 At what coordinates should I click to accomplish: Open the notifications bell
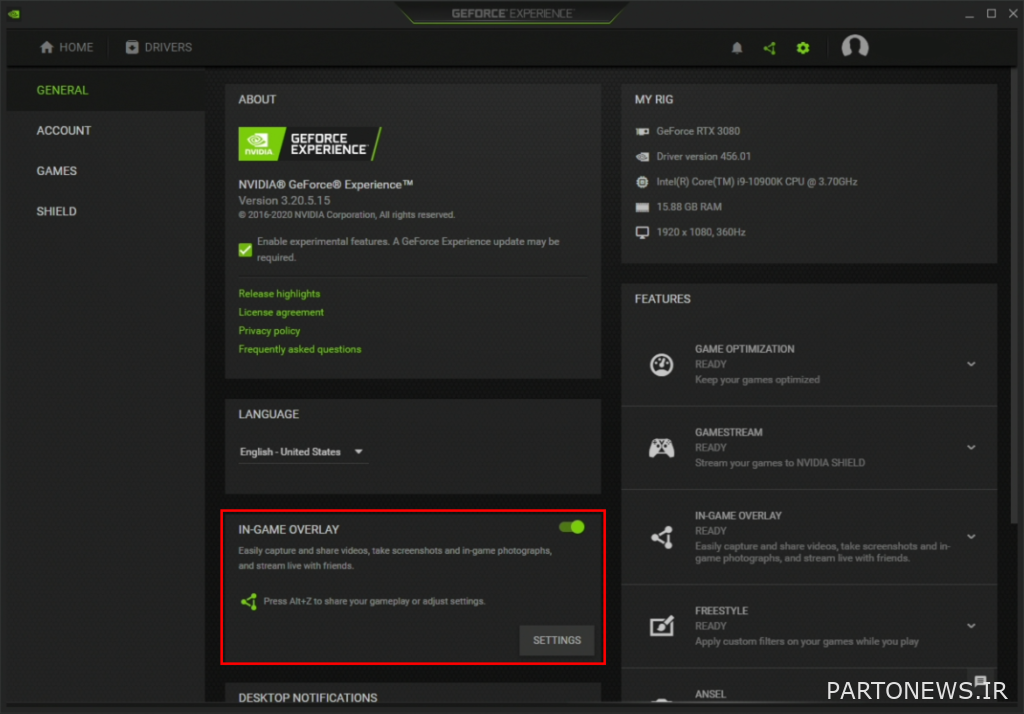(x=737, y=48)
